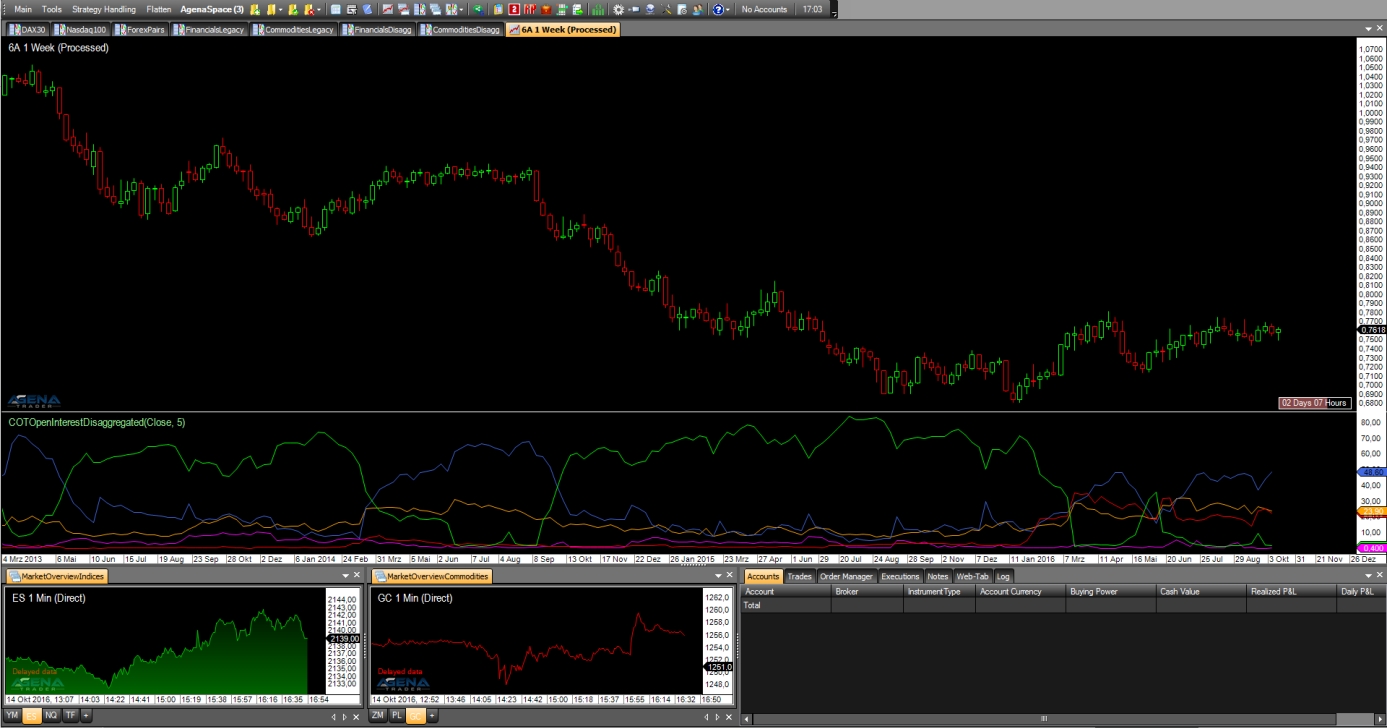This screenshot has height=728, width=1387.
Task: Toggle the ES instrument button
Action: click(x=32, y=716)
